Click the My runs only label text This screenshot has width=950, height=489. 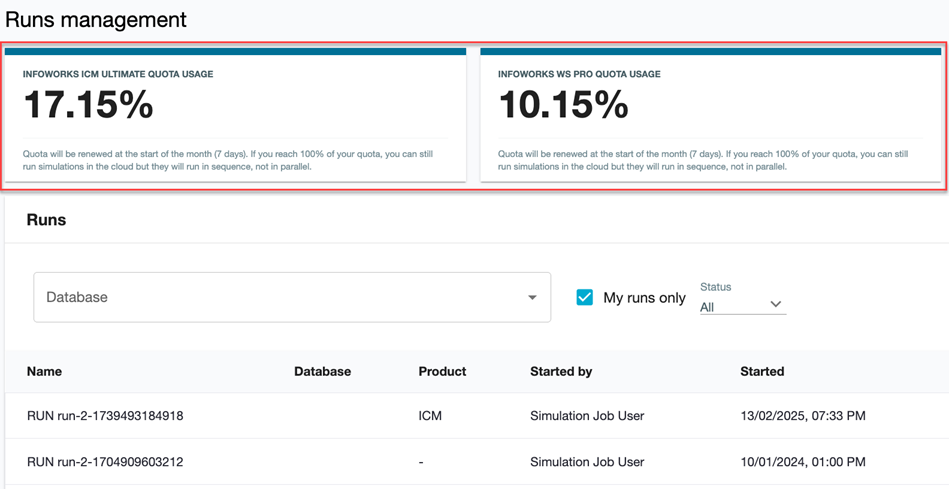644,298
